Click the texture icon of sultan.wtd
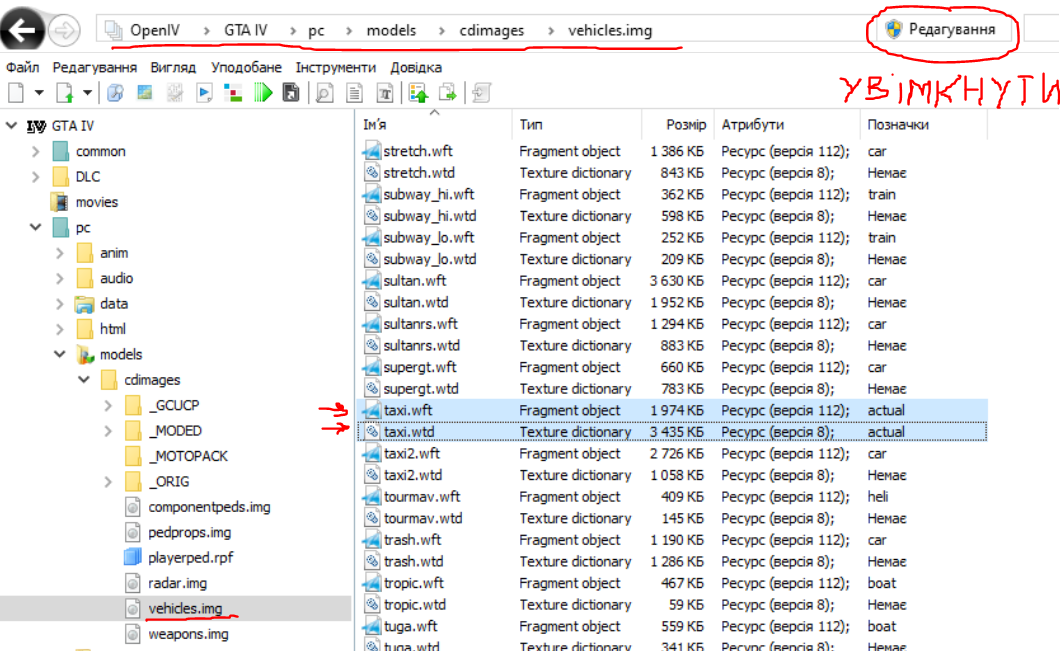The width and height of the screenshot is (1060, 651). 372,302
